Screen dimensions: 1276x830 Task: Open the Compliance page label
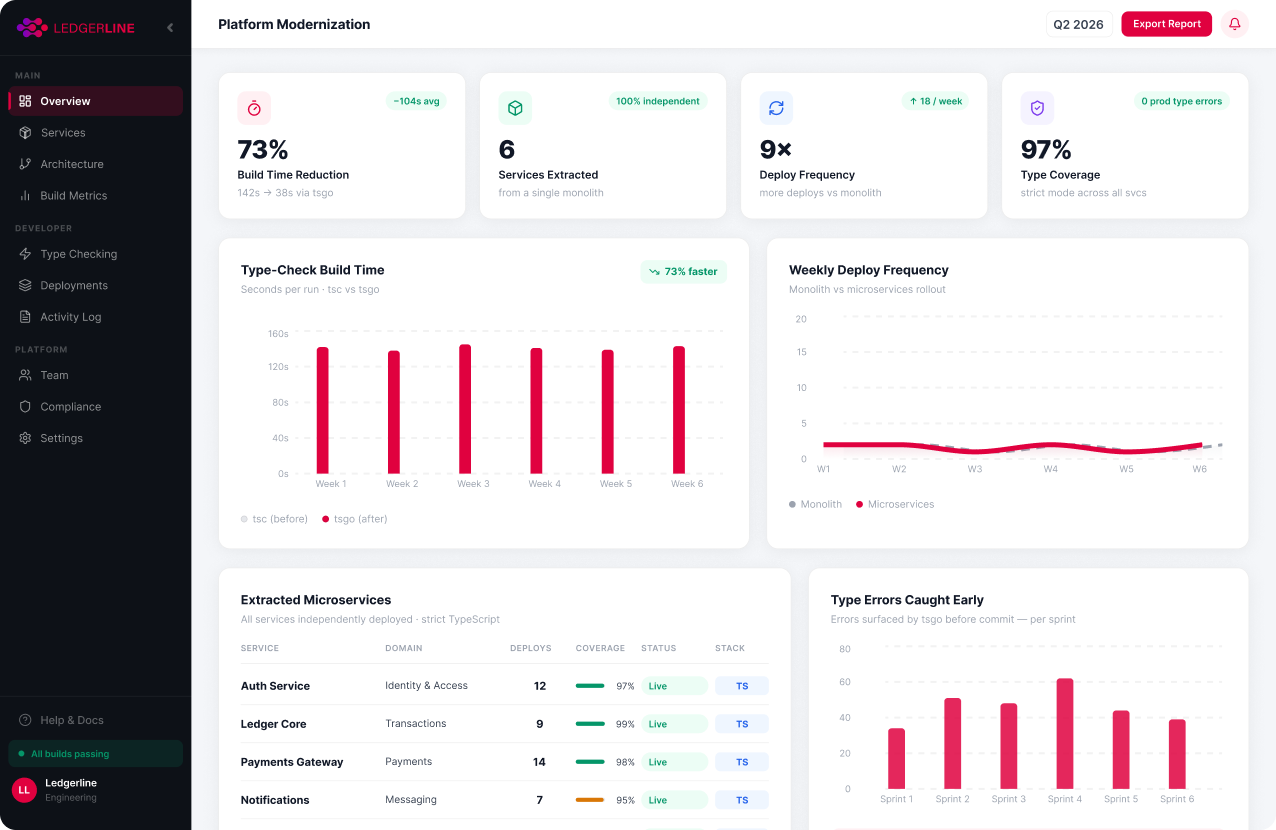tap(71, 407)
